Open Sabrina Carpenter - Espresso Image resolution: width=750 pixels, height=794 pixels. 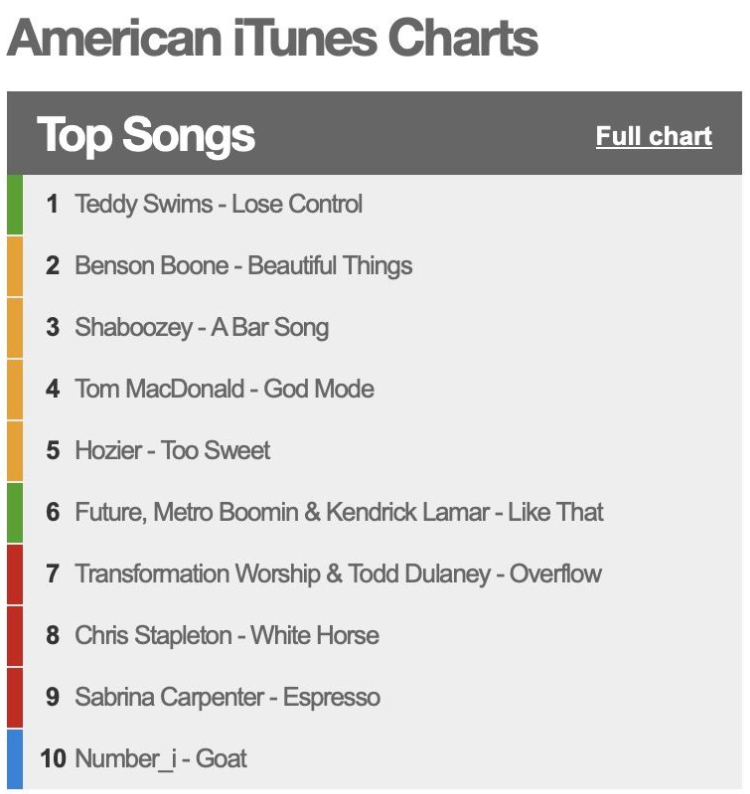click(227, 697)
